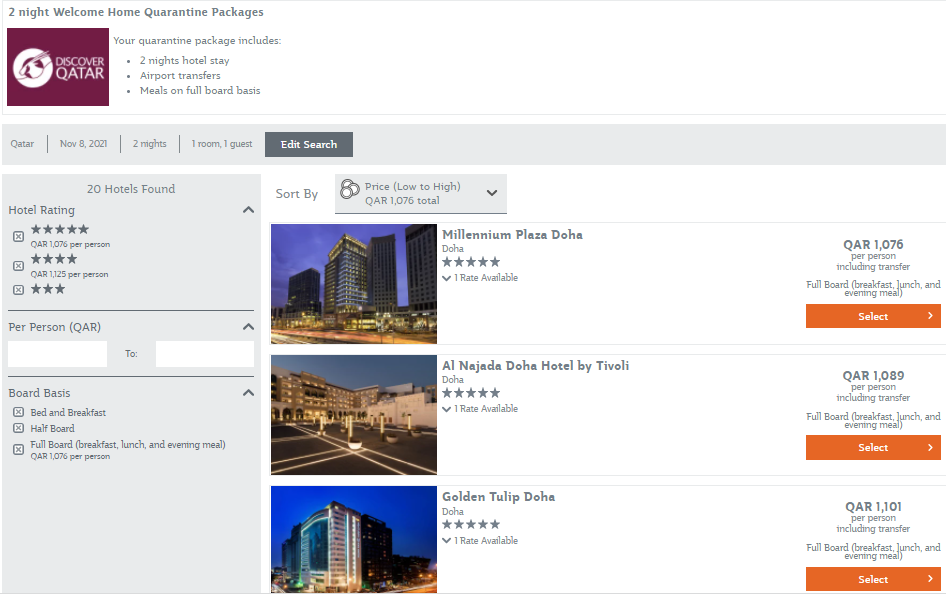Click the 2 nights search summary
946x596 pixels.
(x=150, y=144)
